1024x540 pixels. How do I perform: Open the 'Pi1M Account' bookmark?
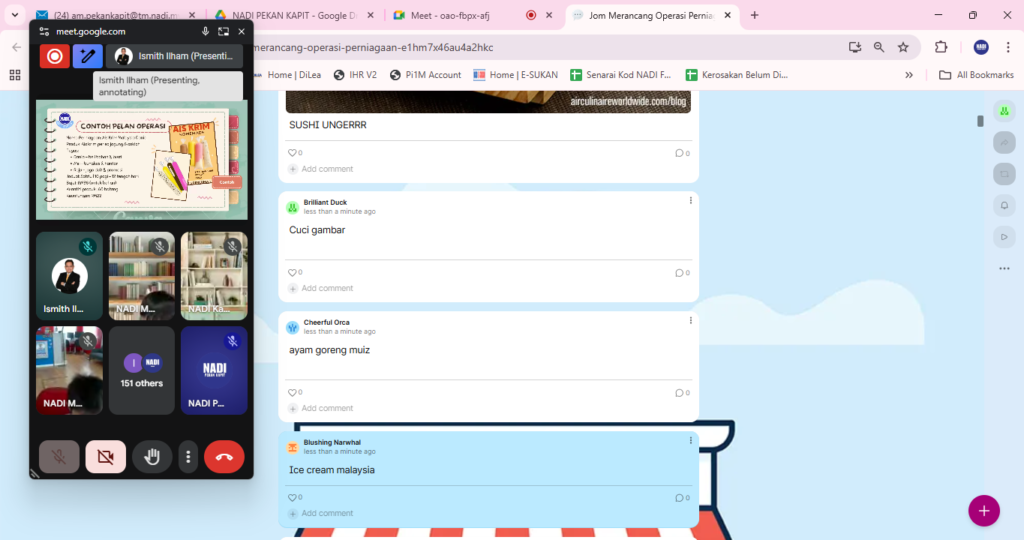tap(425, 75)
